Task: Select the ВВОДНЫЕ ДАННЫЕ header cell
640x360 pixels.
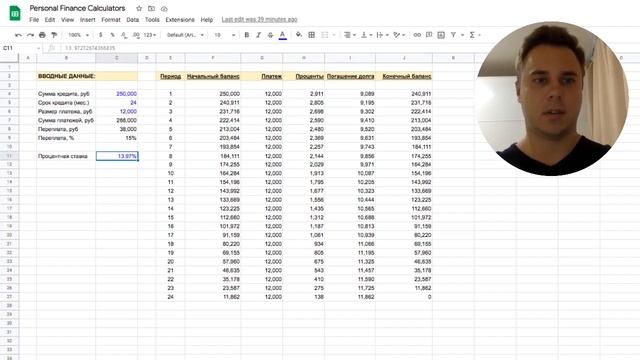Action: click(x=66, y=76)
